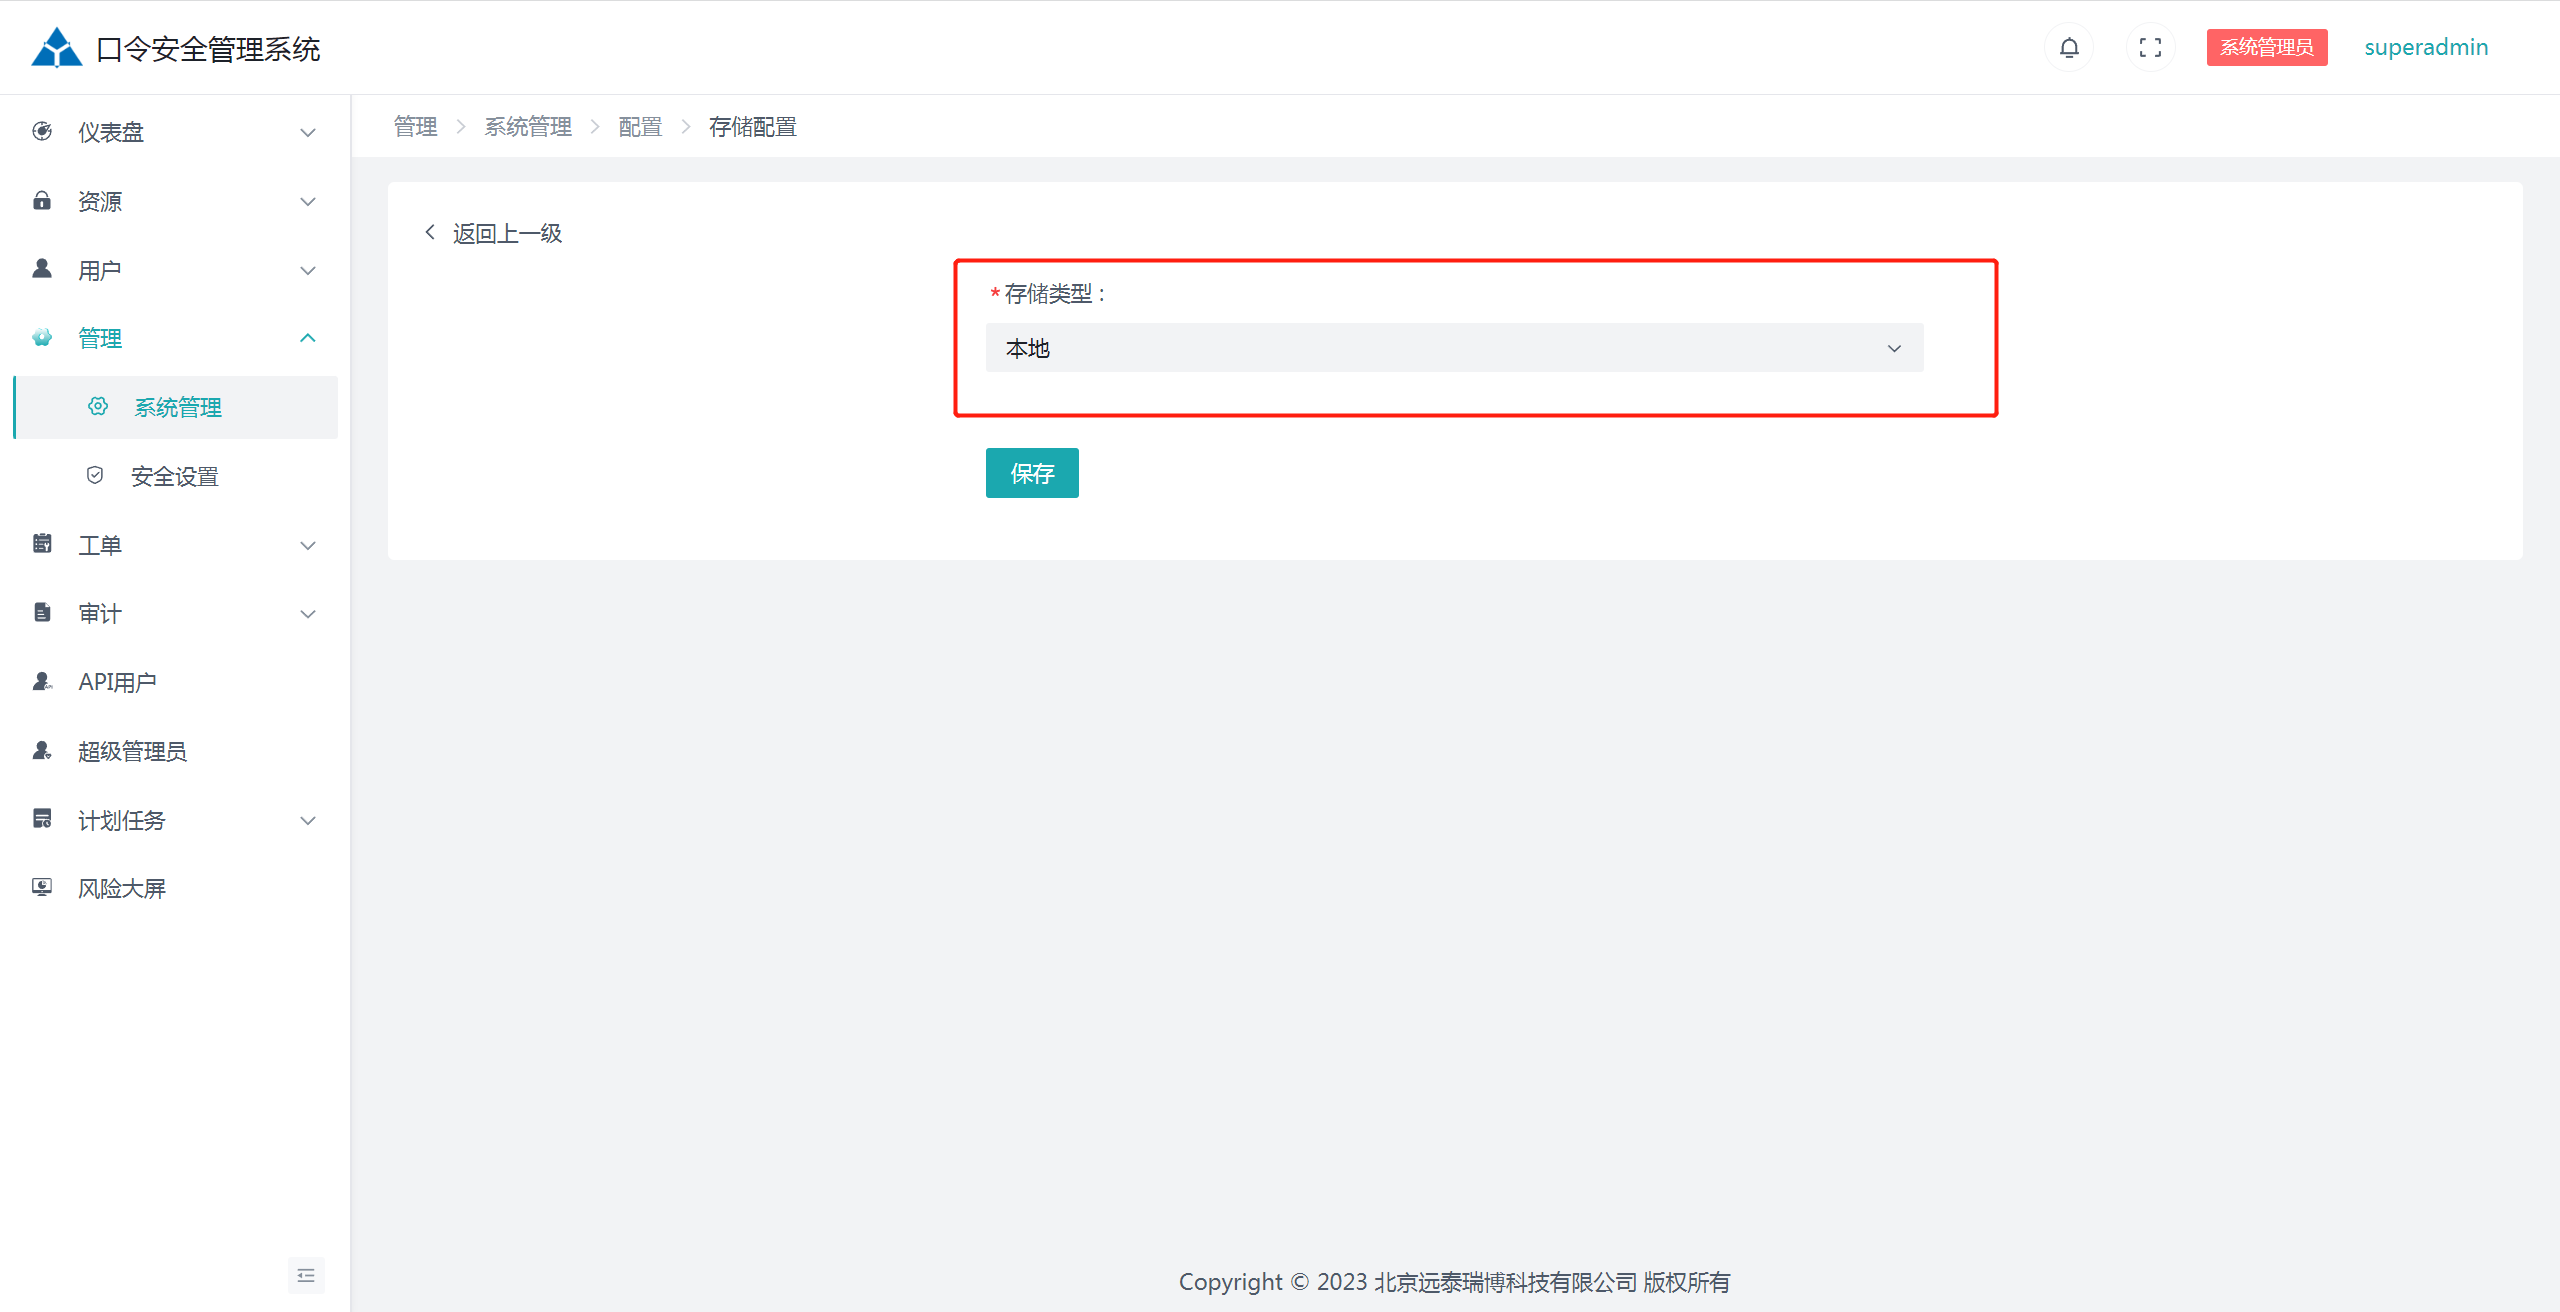Click the superadmin username
This screenshot has width=2560, height=1312.
tap(2425, 47)
